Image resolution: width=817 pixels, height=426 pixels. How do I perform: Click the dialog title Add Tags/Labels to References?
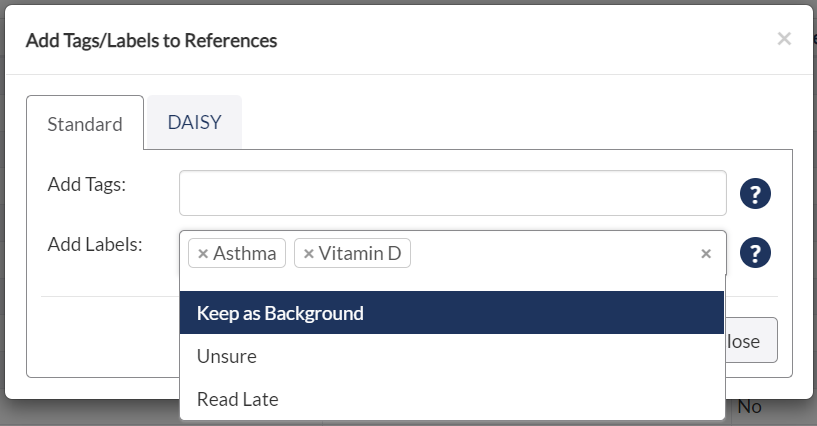click(152, 41)
